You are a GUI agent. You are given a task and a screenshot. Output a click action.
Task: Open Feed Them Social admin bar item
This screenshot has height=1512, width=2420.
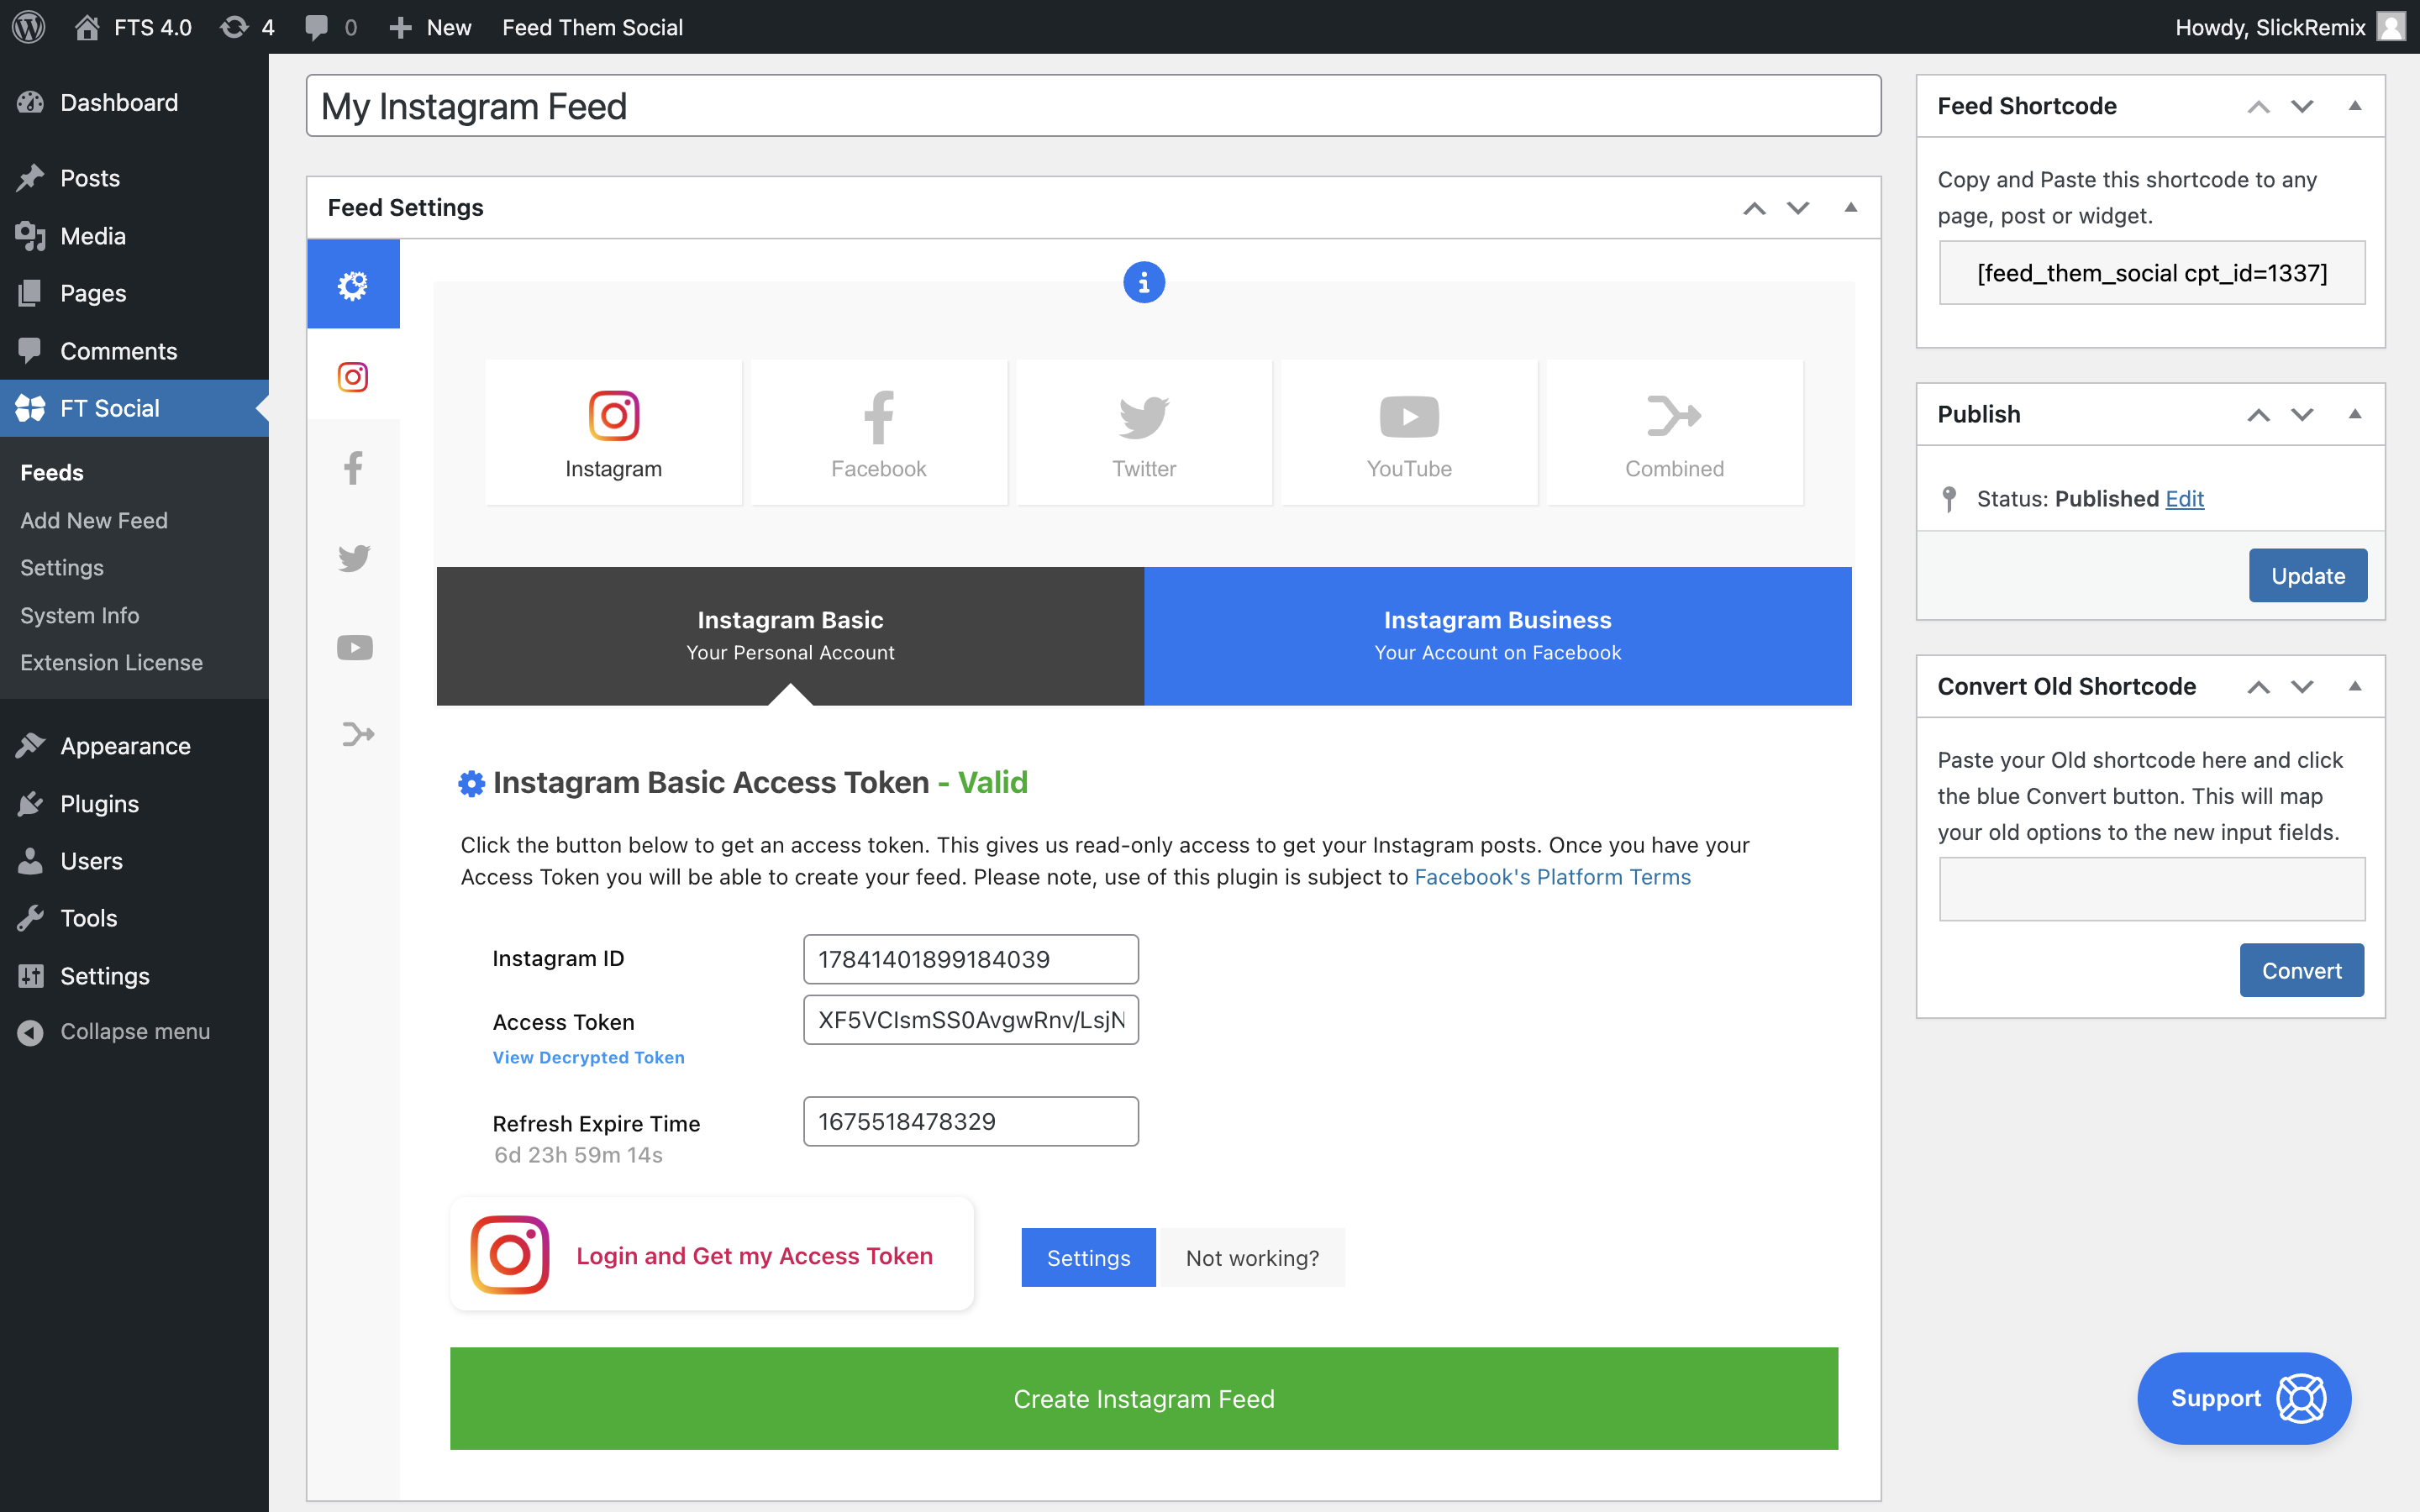pyautogui.click(x=592, y=27)
